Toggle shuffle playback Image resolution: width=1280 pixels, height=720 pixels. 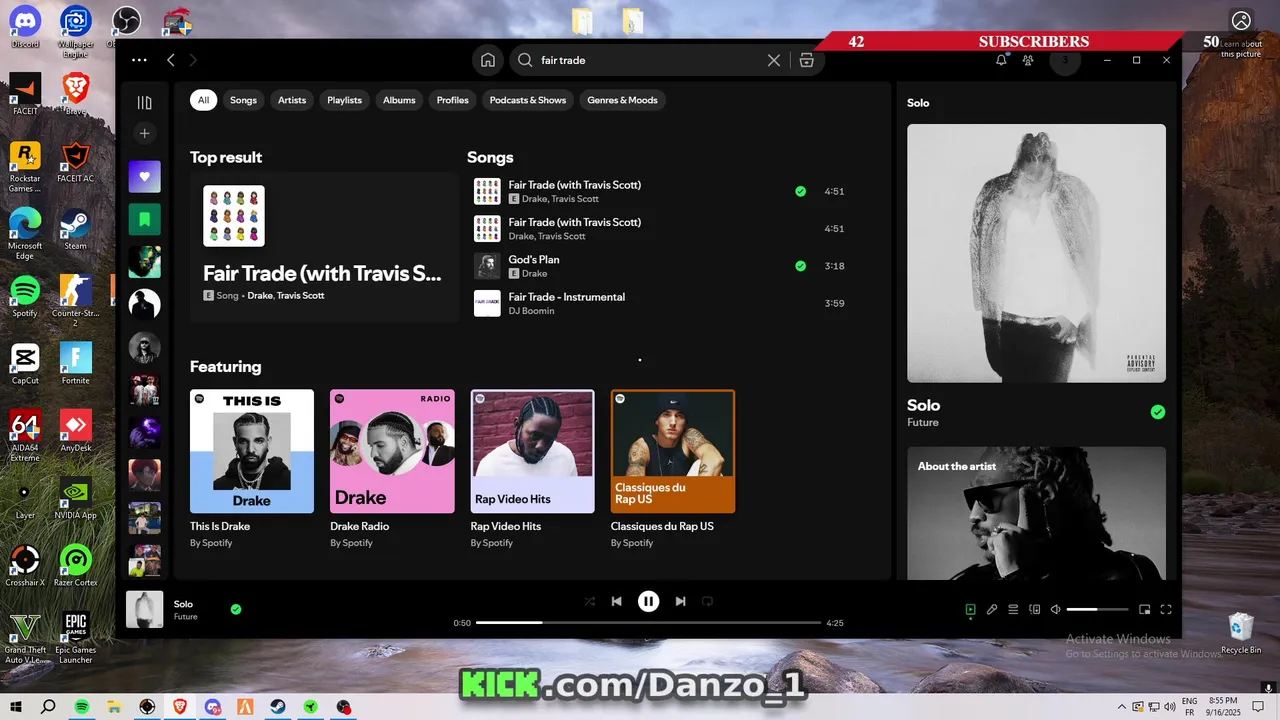click(x=590, y=601)
